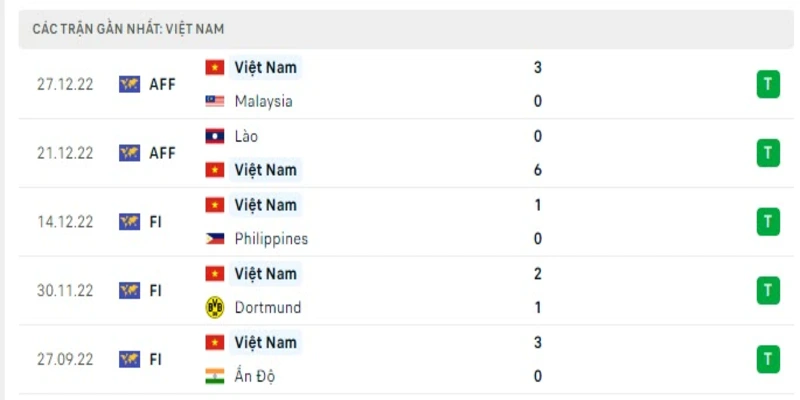Click green T badge for Philippines match
This screenshot has height=400, width=800.
[768, 221]
